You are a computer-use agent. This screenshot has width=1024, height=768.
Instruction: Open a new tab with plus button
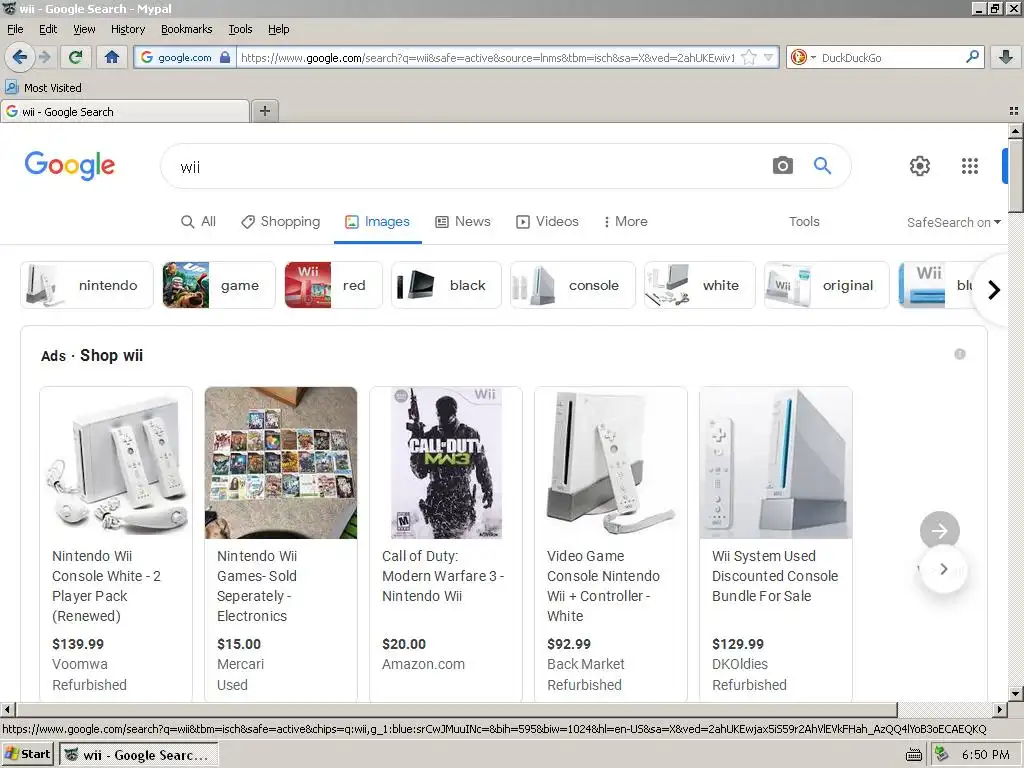(x=264, y=111)
